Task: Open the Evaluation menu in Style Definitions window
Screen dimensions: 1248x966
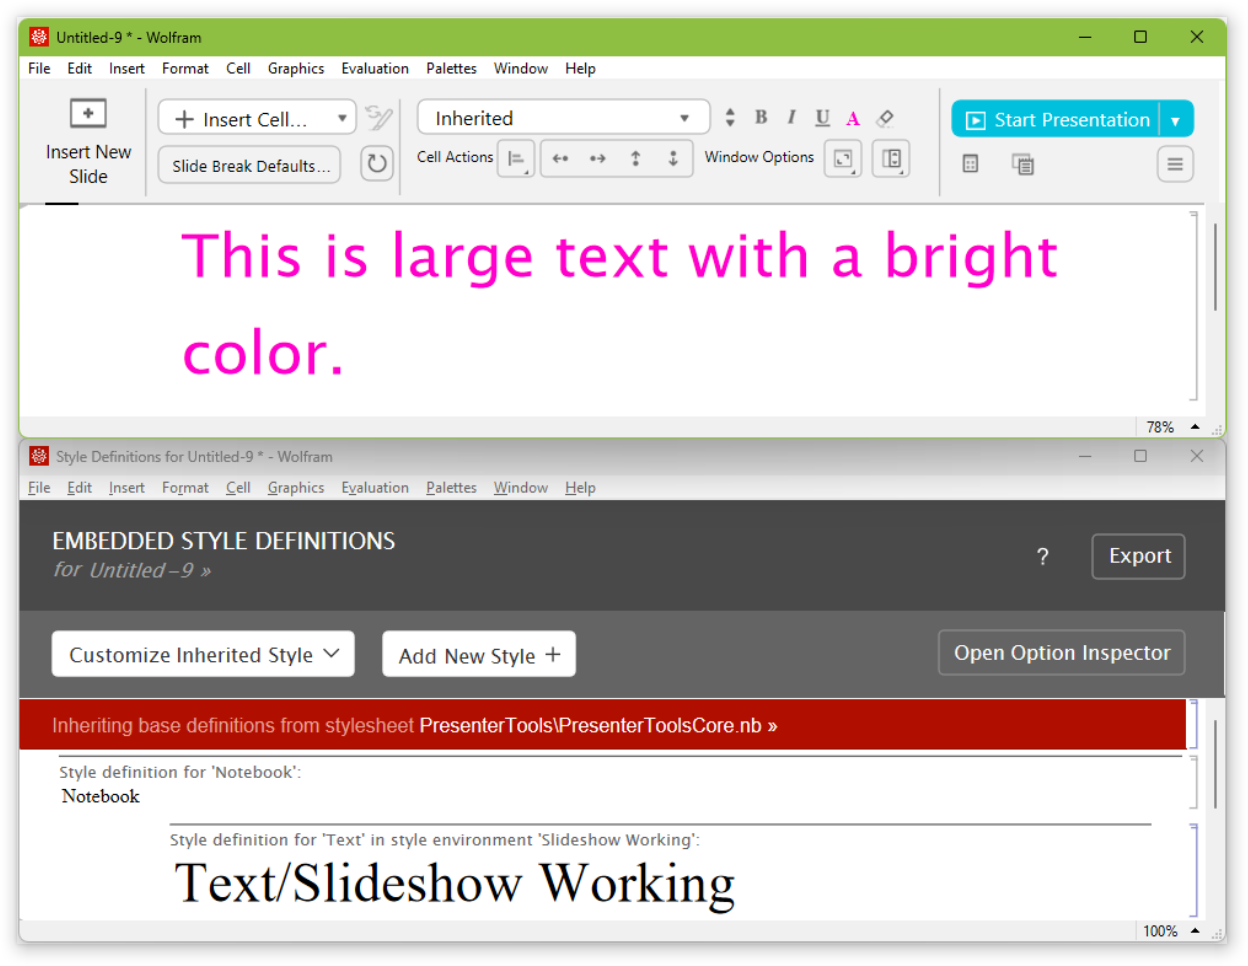Action: click(x=375, y=487)
